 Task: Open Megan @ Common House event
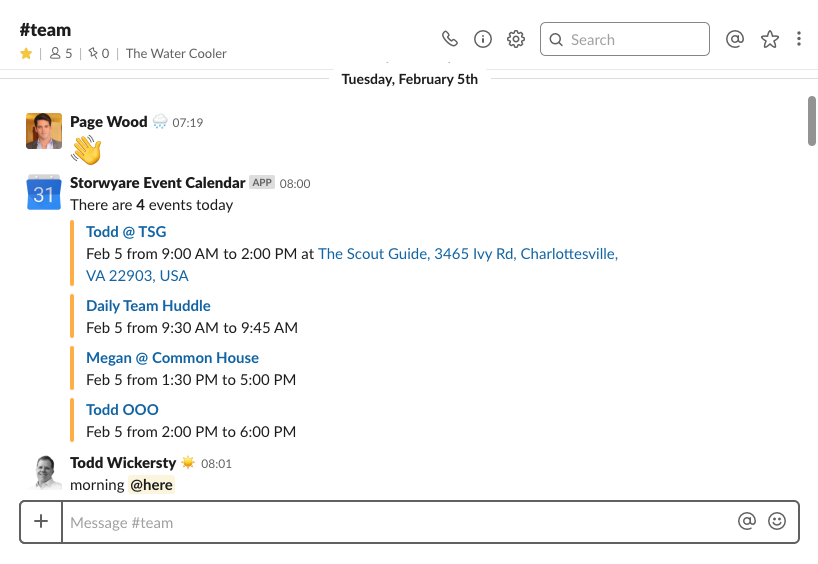point(172,358)
